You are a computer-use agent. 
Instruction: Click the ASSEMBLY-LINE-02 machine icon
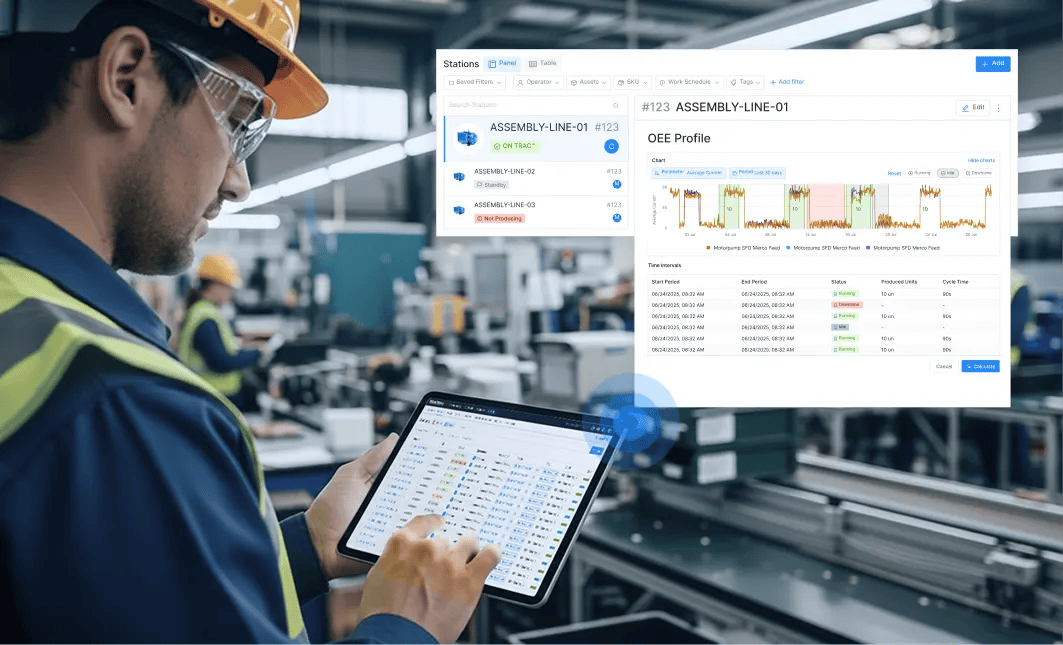[459, 177]
